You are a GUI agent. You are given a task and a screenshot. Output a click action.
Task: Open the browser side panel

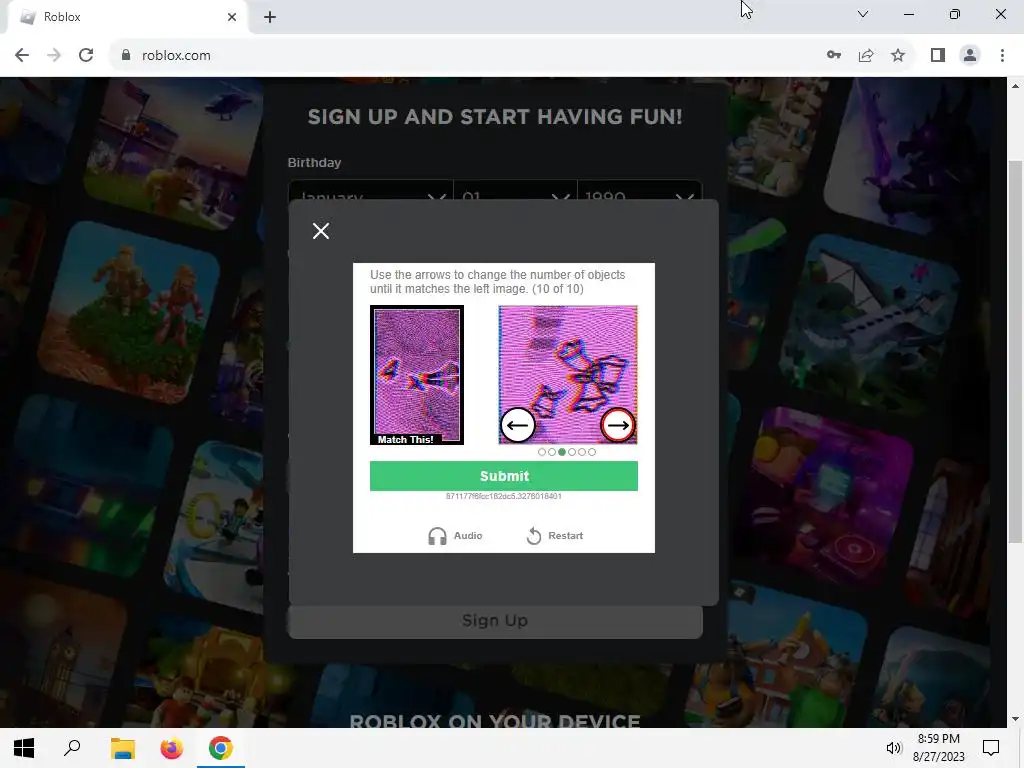[938, 56]
